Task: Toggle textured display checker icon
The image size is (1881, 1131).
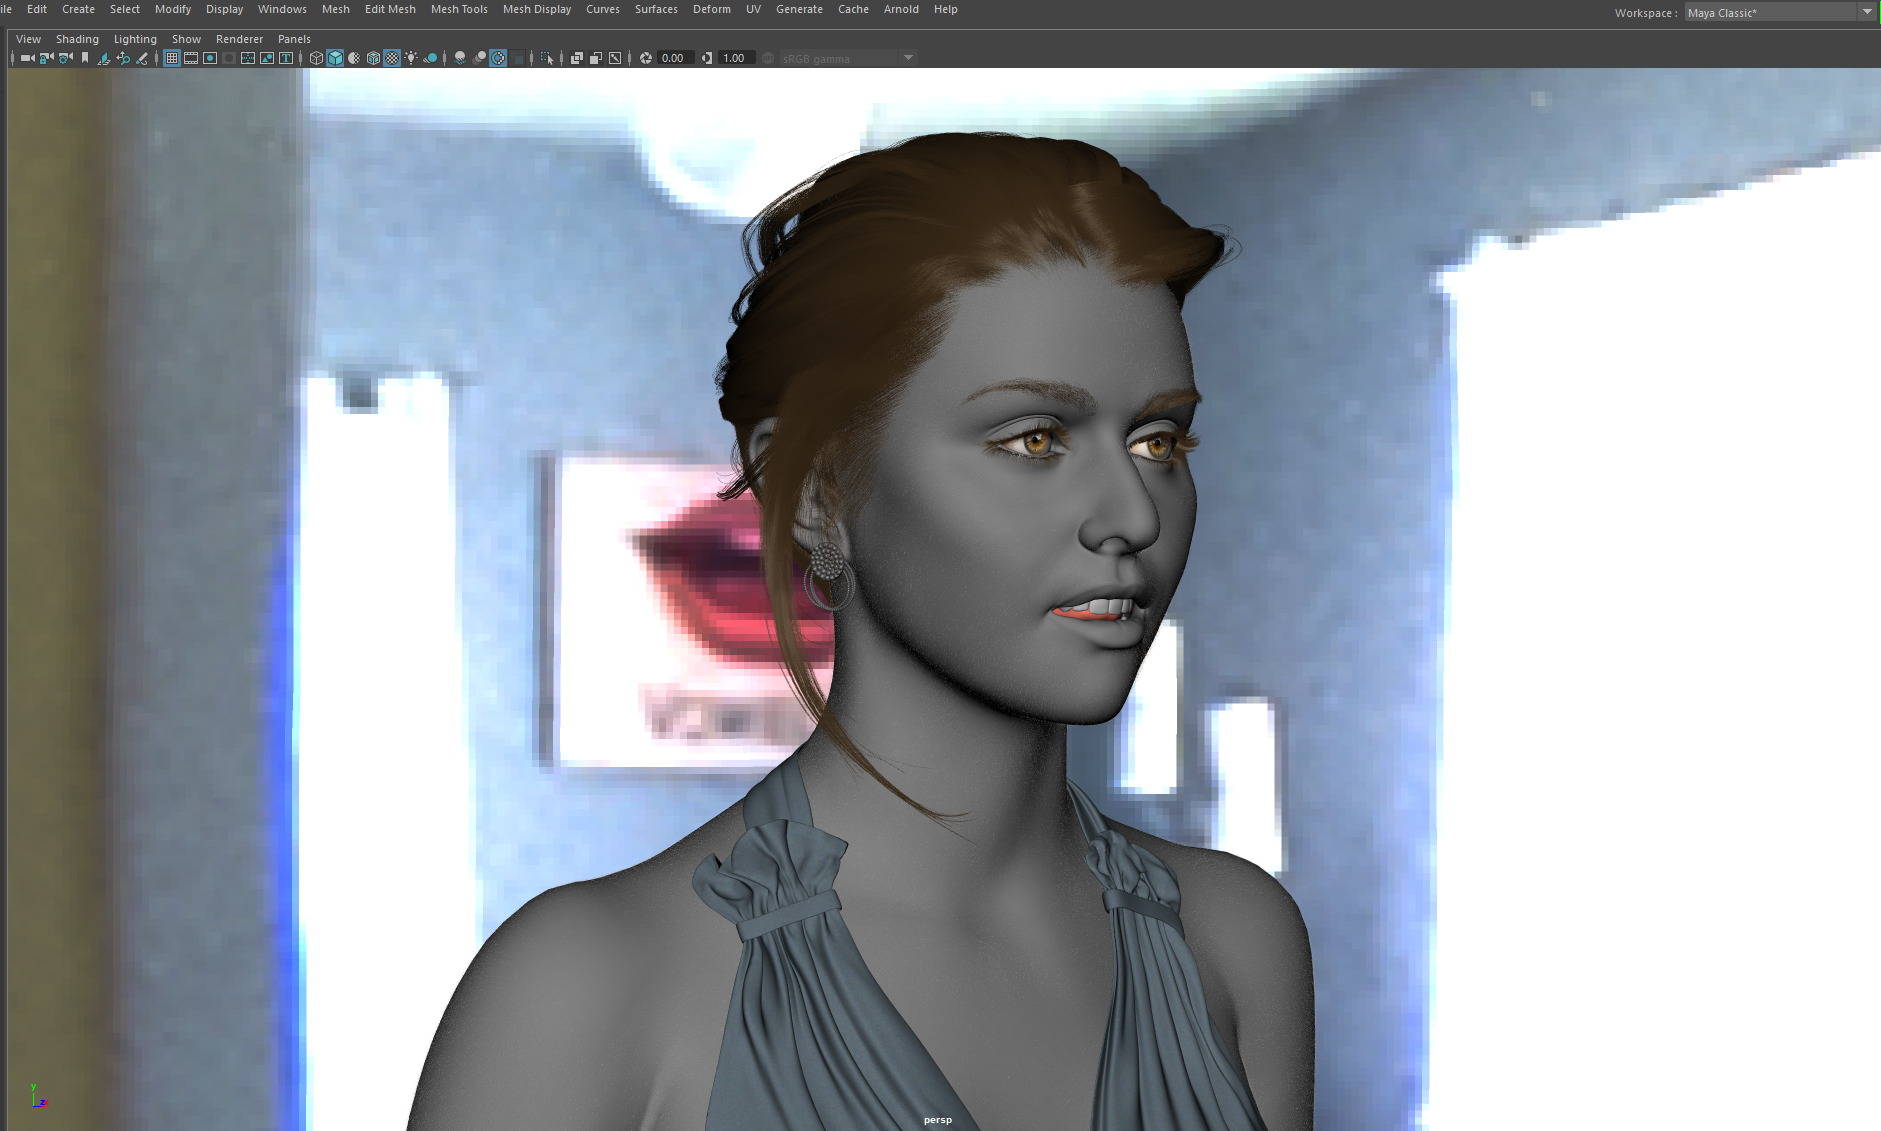Action: tap(392, 58)
